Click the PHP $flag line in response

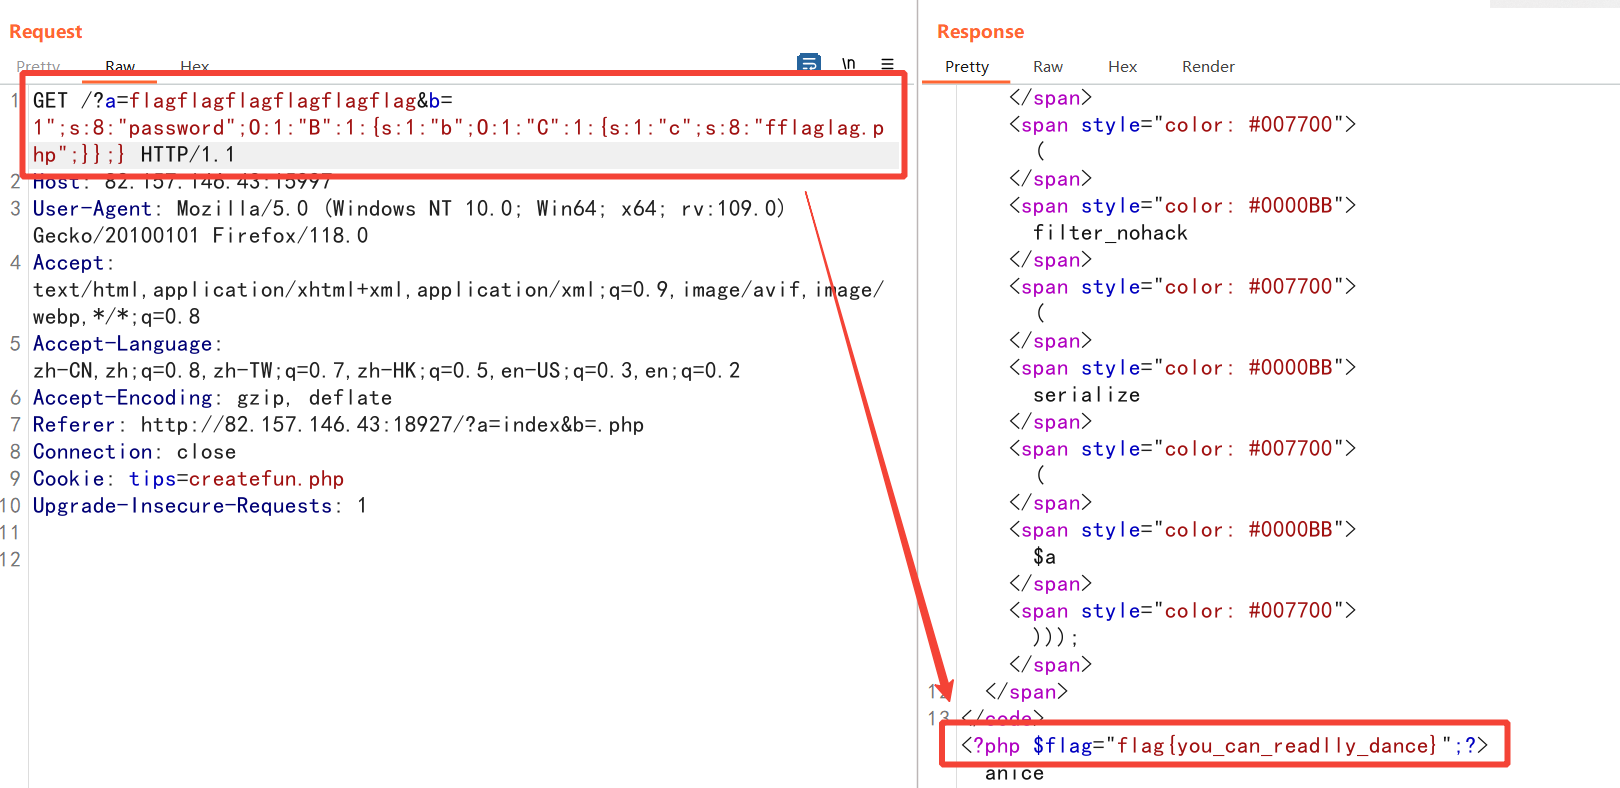pos(1224,745)
